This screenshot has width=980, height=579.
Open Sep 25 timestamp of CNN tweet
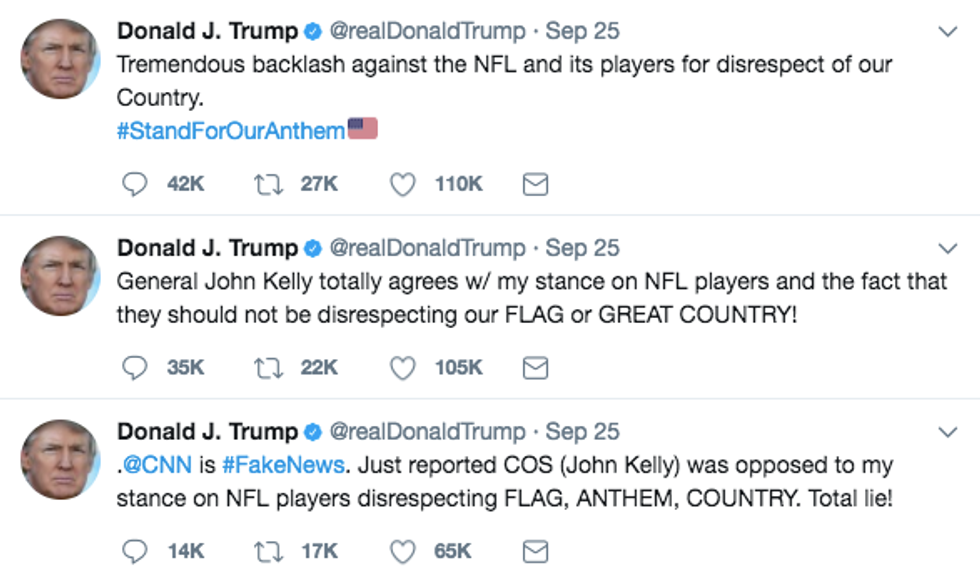point(582,432)
